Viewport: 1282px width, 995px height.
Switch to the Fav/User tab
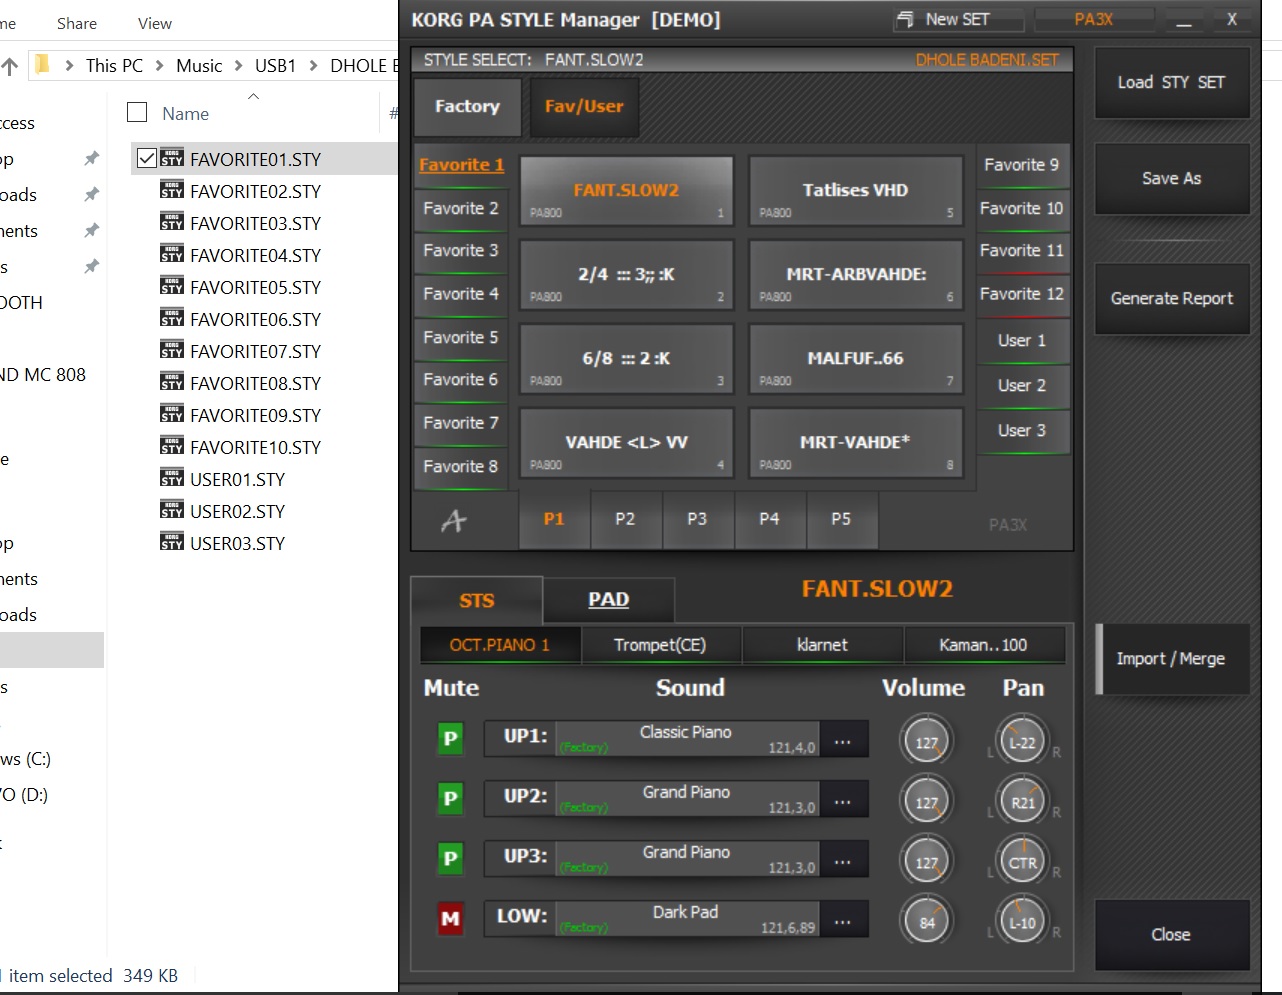click(583, 107)
